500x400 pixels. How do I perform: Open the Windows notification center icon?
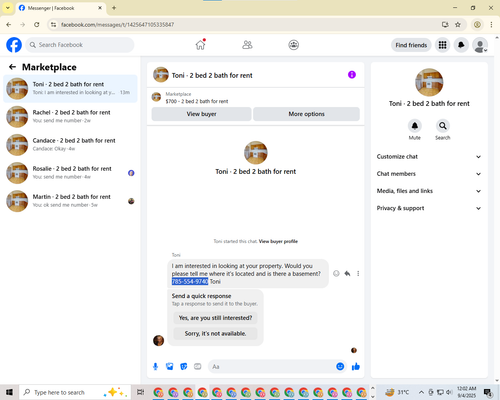[488, 393]
